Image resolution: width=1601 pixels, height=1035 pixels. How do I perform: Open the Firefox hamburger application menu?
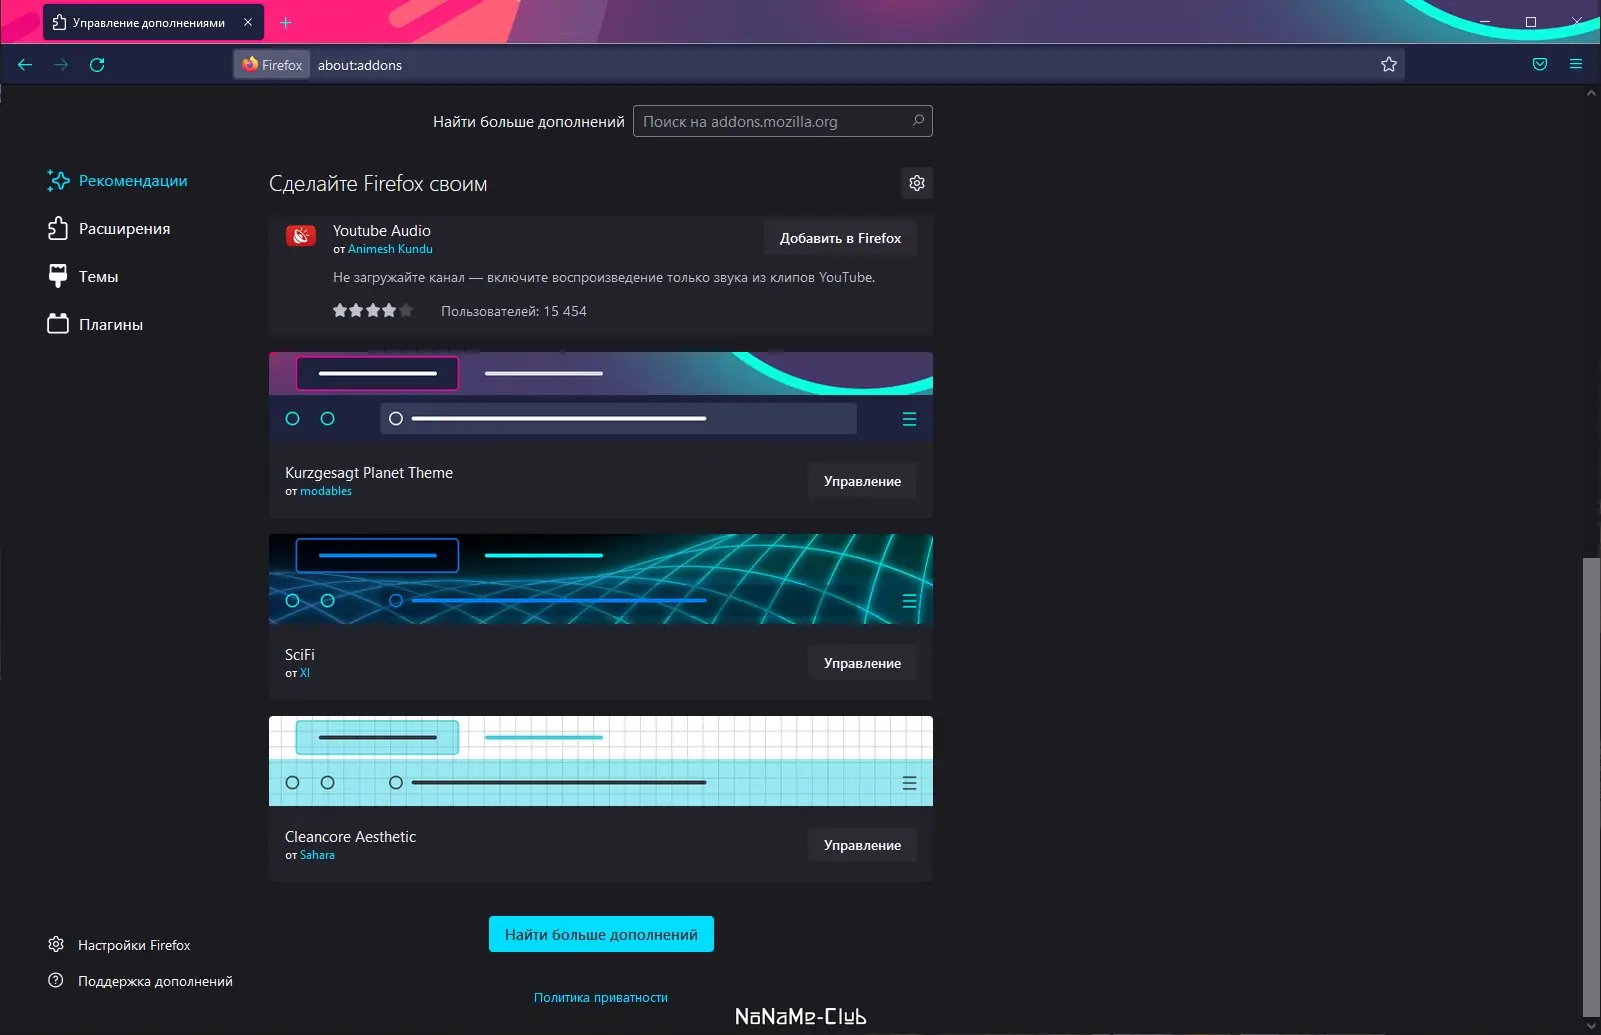pos(1576,65)
